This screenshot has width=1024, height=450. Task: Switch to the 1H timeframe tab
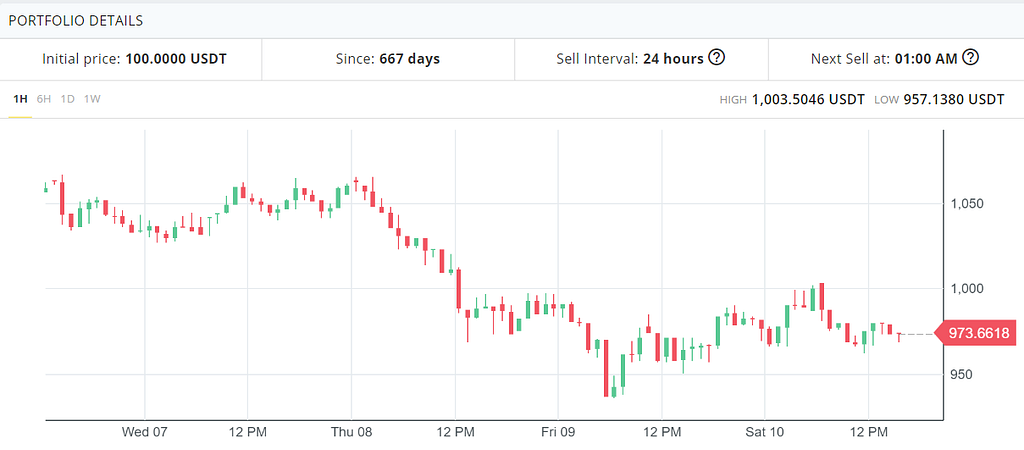coord(20,99)
